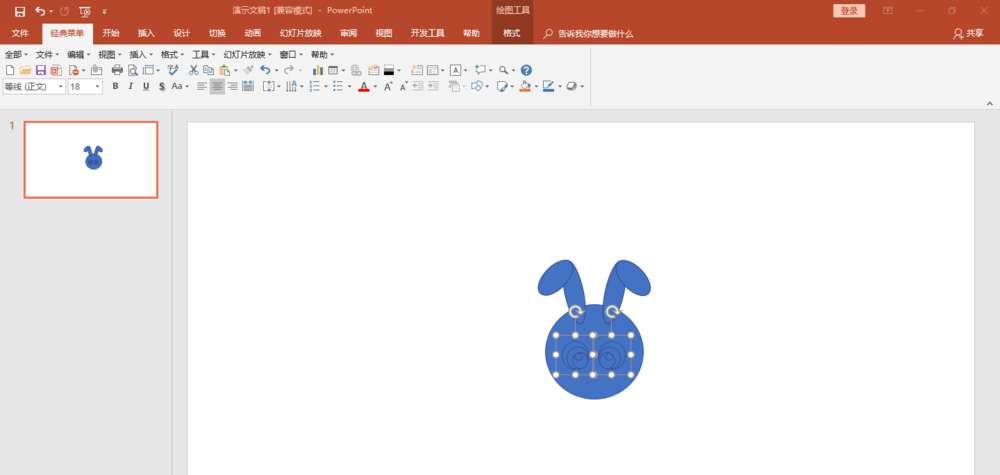This screenshot has height=475, width=1000.
Task: Run the spelling check icon
Action: (x=173, y=70)
